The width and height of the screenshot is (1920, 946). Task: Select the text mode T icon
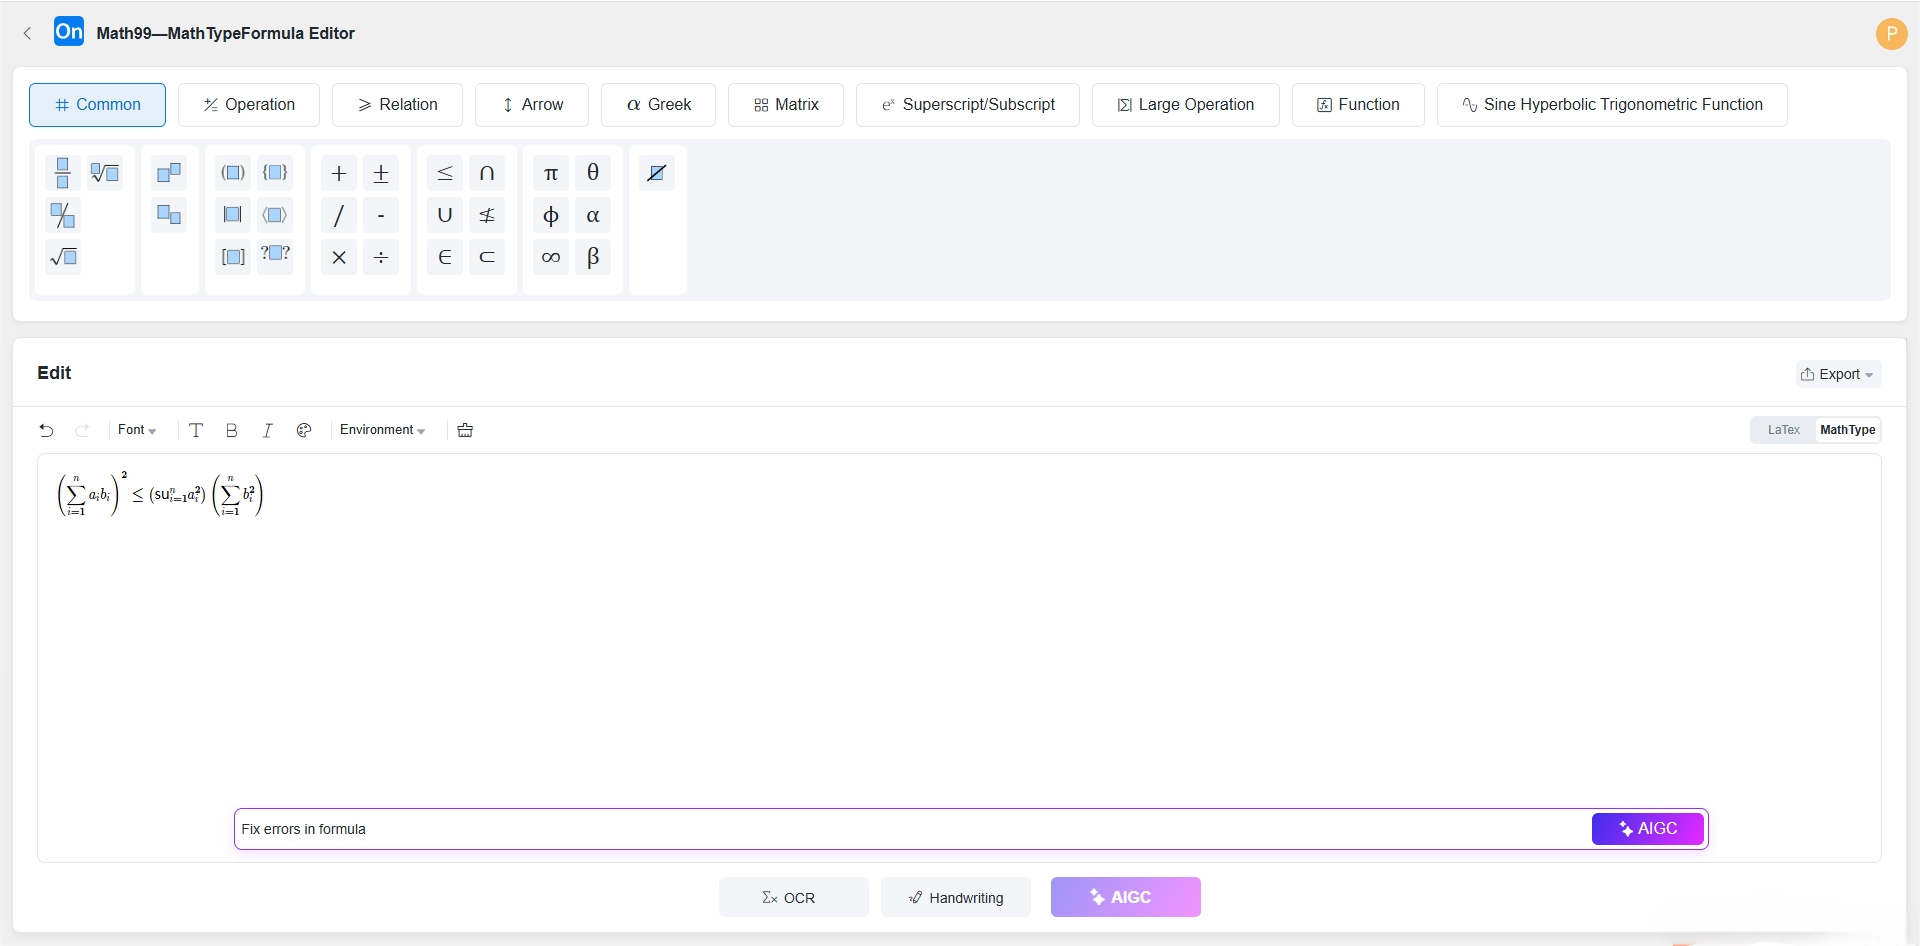tap(196, 430)
